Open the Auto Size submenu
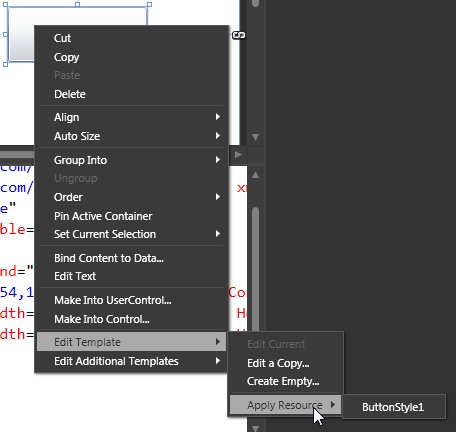 (x=131, y=136)
